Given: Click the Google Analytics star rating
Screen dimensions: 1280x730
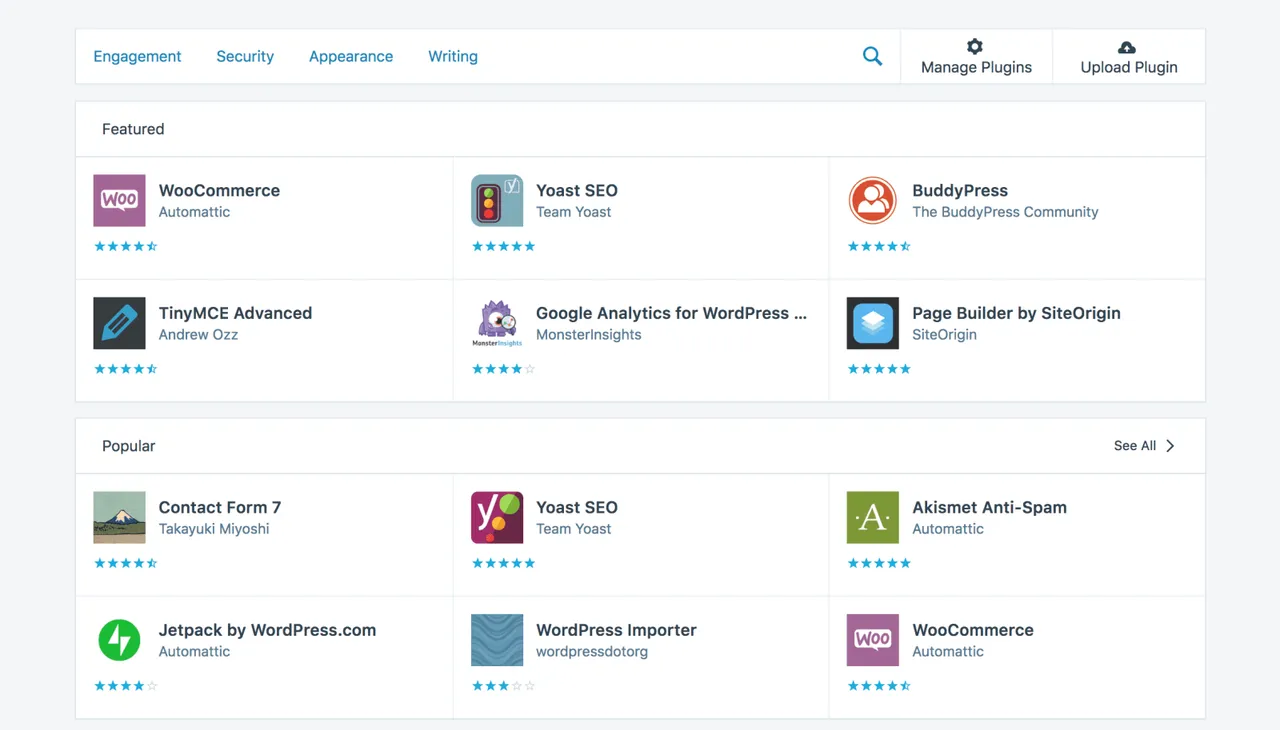Looking at the screenshot, I should [504, 369].
